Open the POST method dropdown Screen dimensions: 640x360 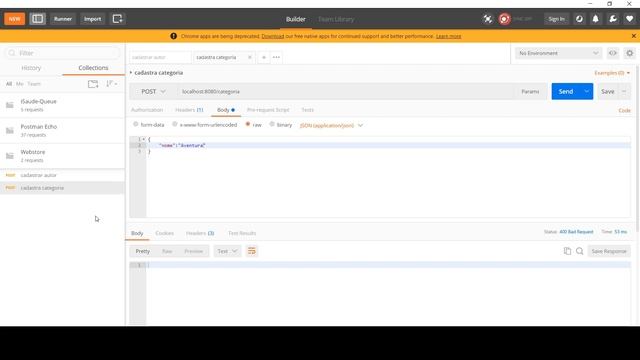(x=153, y=91)
